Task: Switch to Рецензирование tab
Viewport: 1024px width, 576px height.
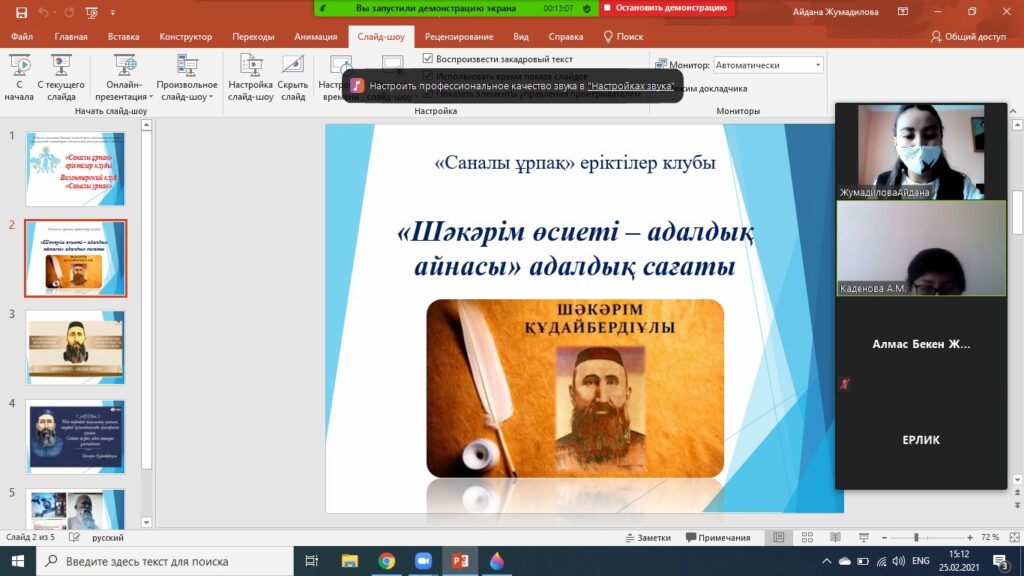Action: [x=459, y=37]
